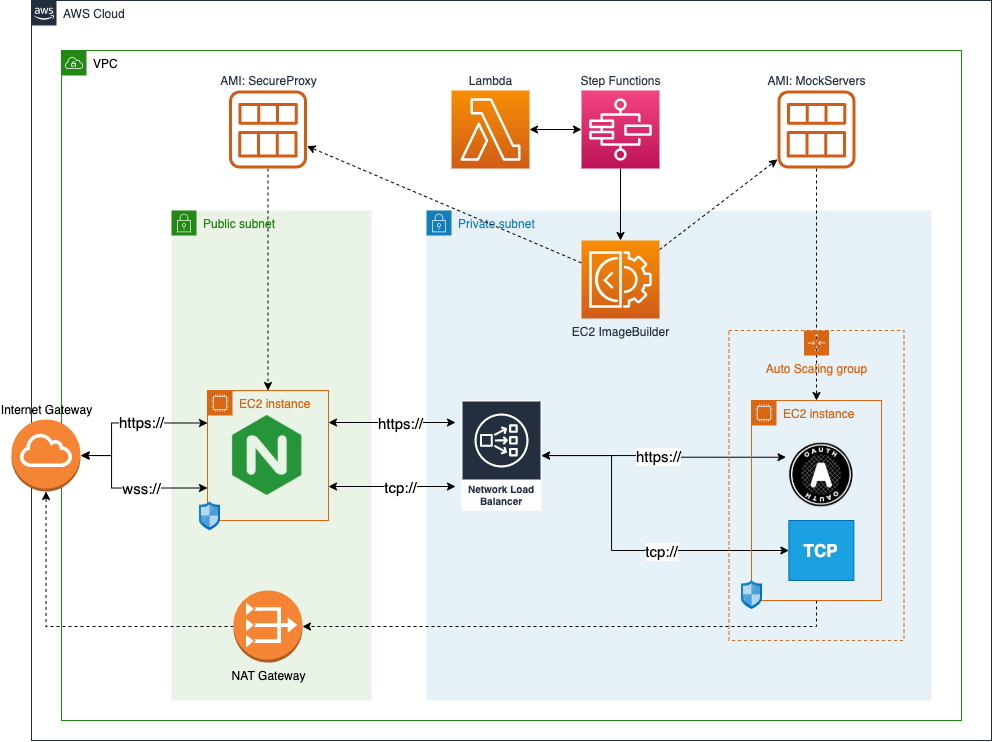This screenshot has height=742, width=992.
Task: Click the tcp:// label pointing to the TCP icon
Action: click(661, 552)
